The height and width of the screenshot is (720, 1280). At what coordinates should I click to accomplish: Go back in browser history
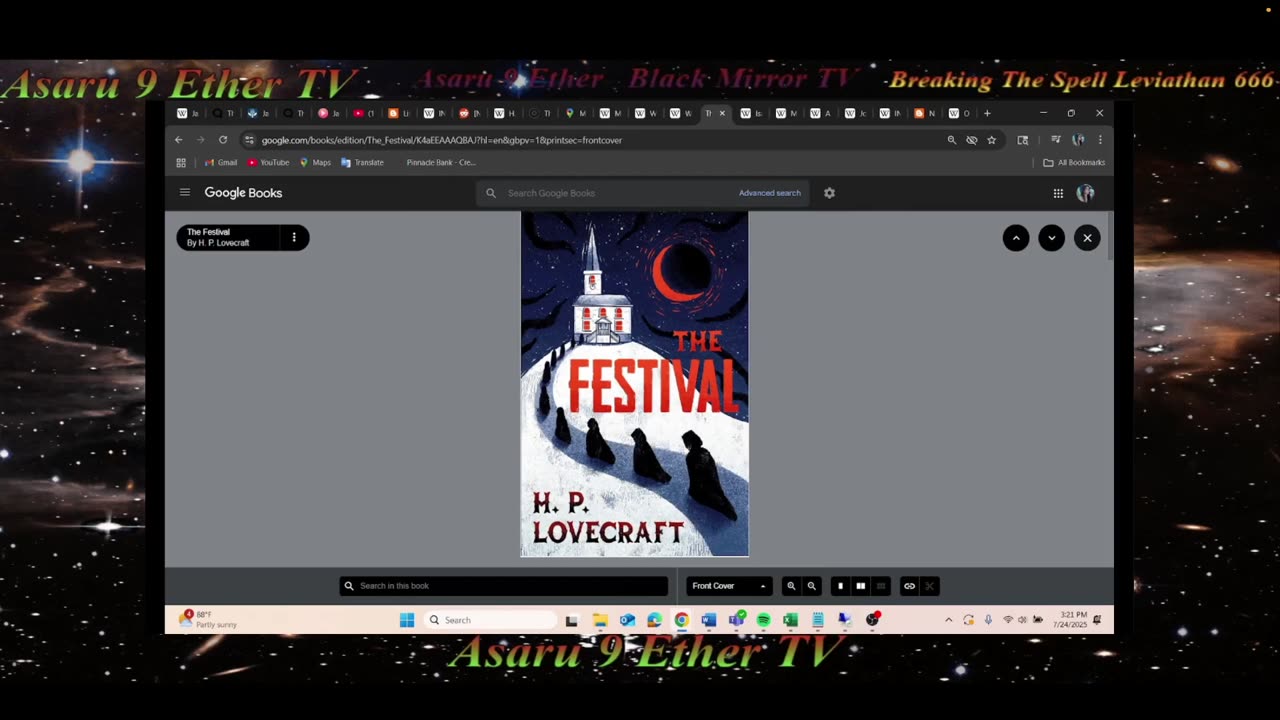coord(179,140)
